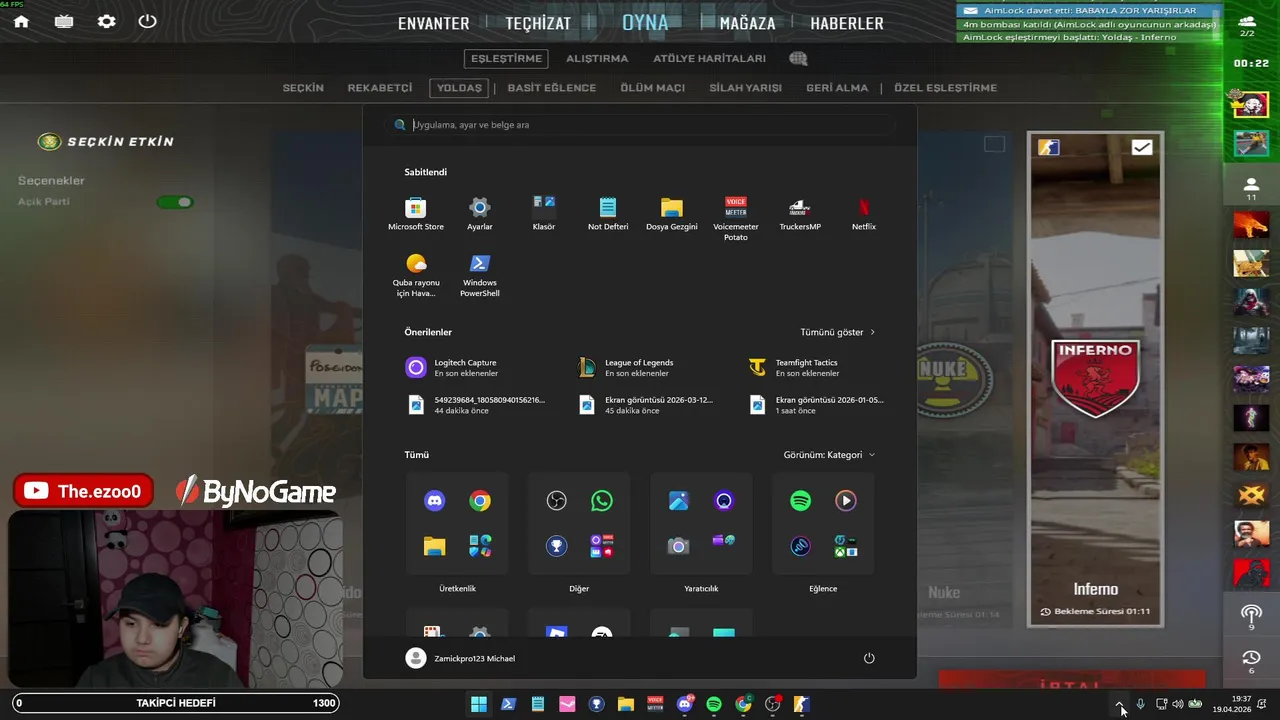The height and width of the screenshot is (720, 1280).
Task: Click the game's quit power icon
Action: pos(147,21)
